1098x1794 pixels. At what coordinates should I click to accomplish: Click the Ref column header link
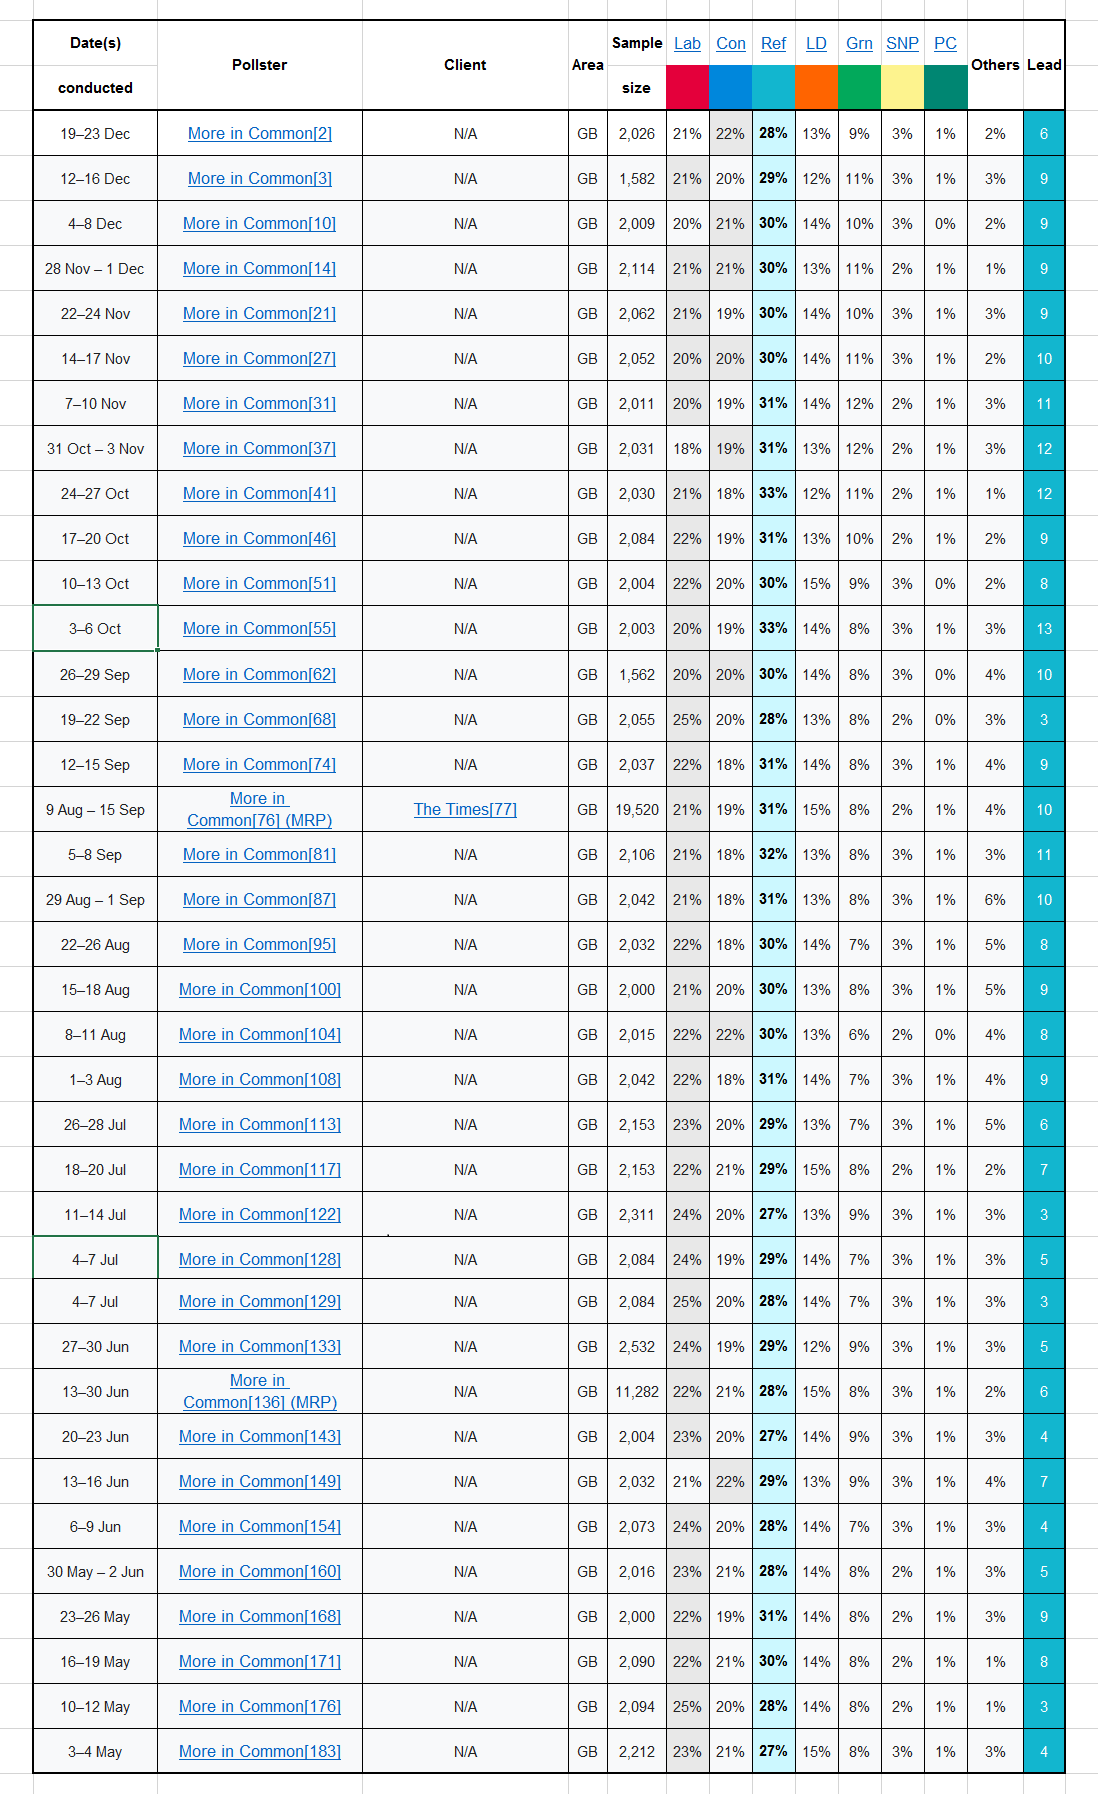tap(773, 43)
